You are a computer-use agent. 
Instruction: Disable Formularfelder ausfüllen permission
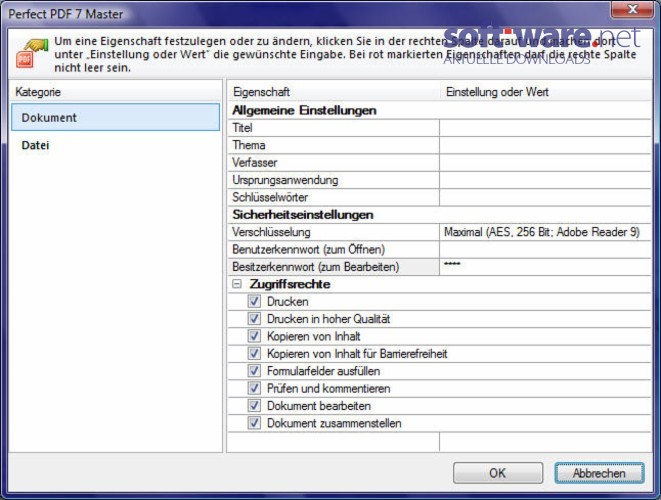tap(254, 371)
